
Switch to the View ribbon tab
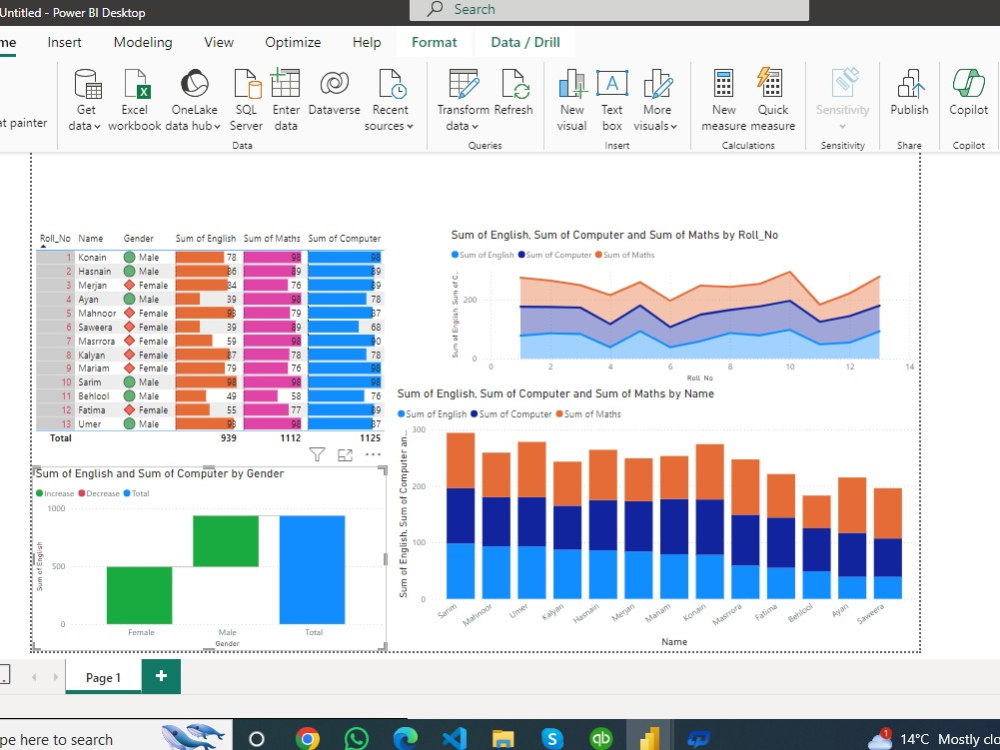(x=218, y=42)
